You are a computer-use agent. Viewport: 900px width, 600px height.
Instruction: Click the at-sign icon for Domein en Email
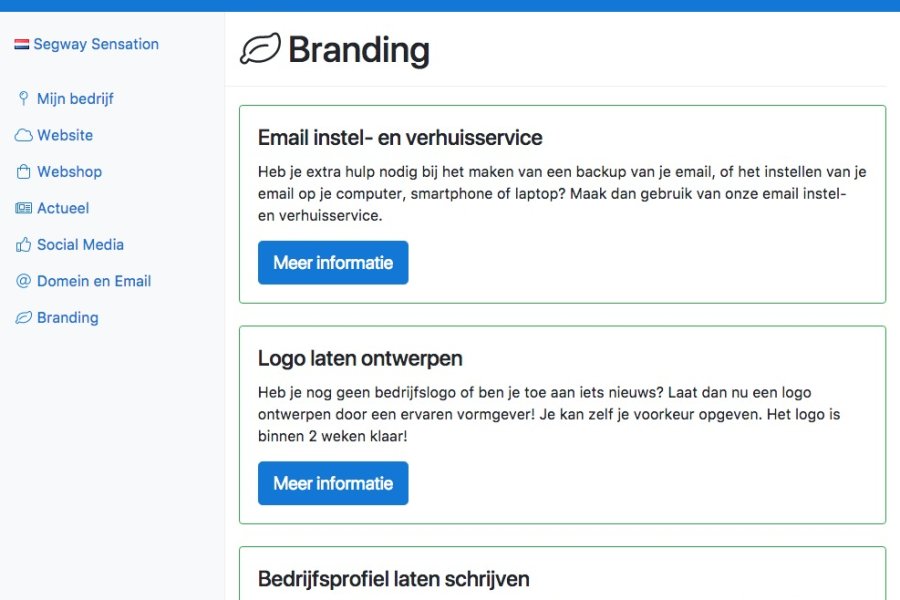(x=24, y=281)
